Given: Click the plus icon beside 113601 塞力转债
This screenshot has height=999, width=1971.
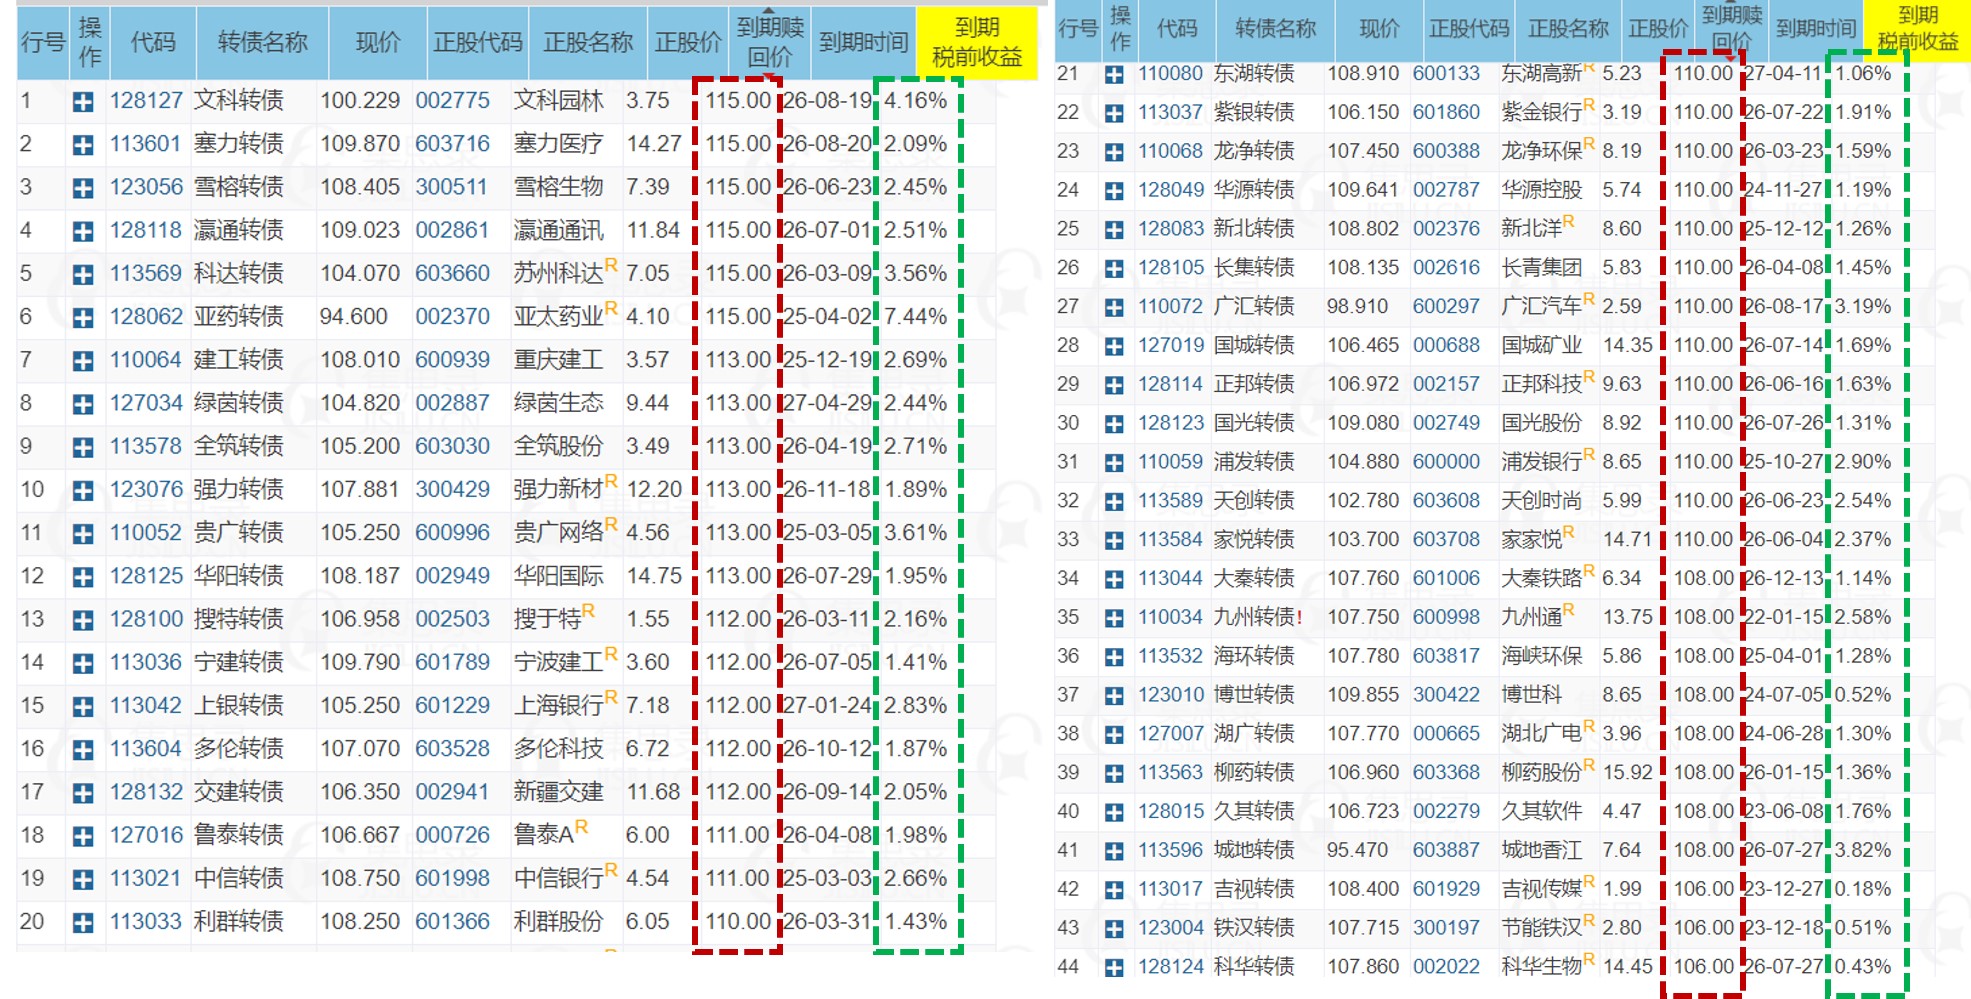Looking at the screenshot, I should click(83, 145).
